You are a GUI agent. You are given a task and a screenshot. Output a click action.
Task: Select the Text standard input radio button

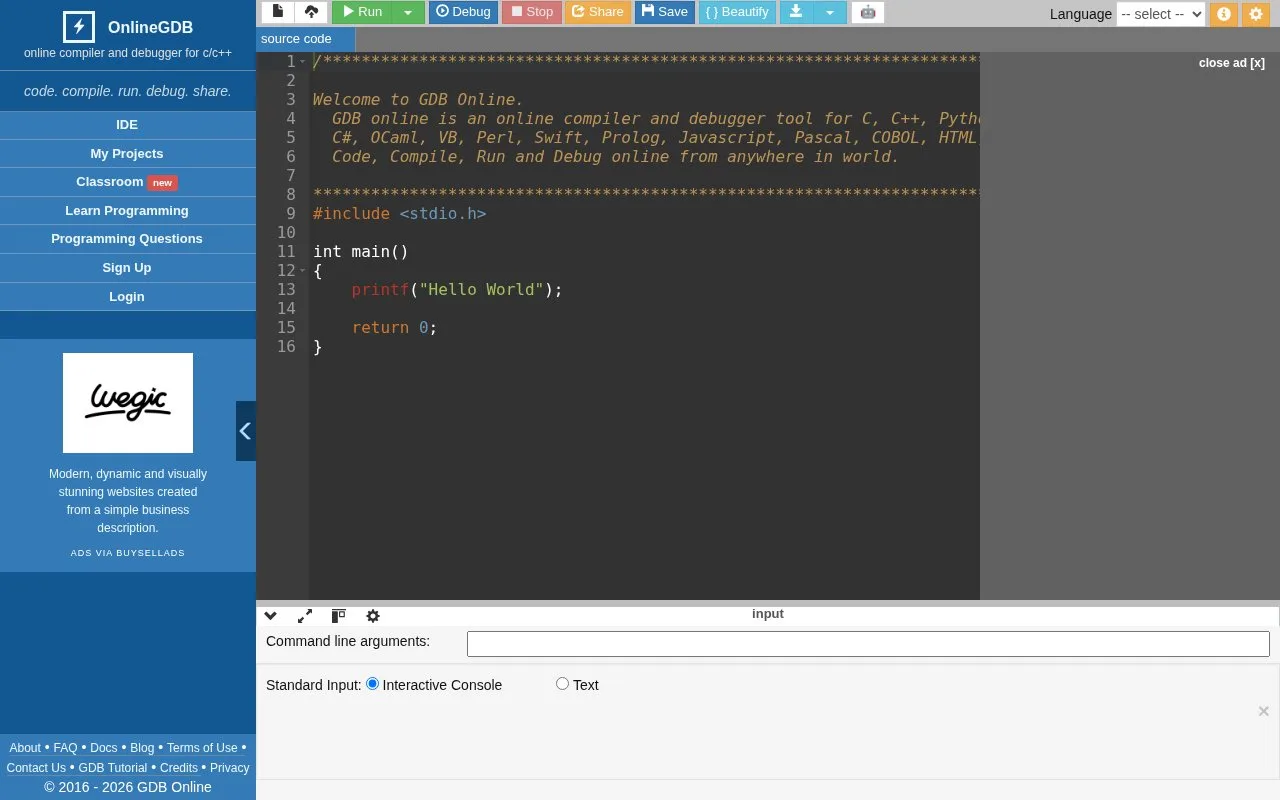tap(562, 684)
